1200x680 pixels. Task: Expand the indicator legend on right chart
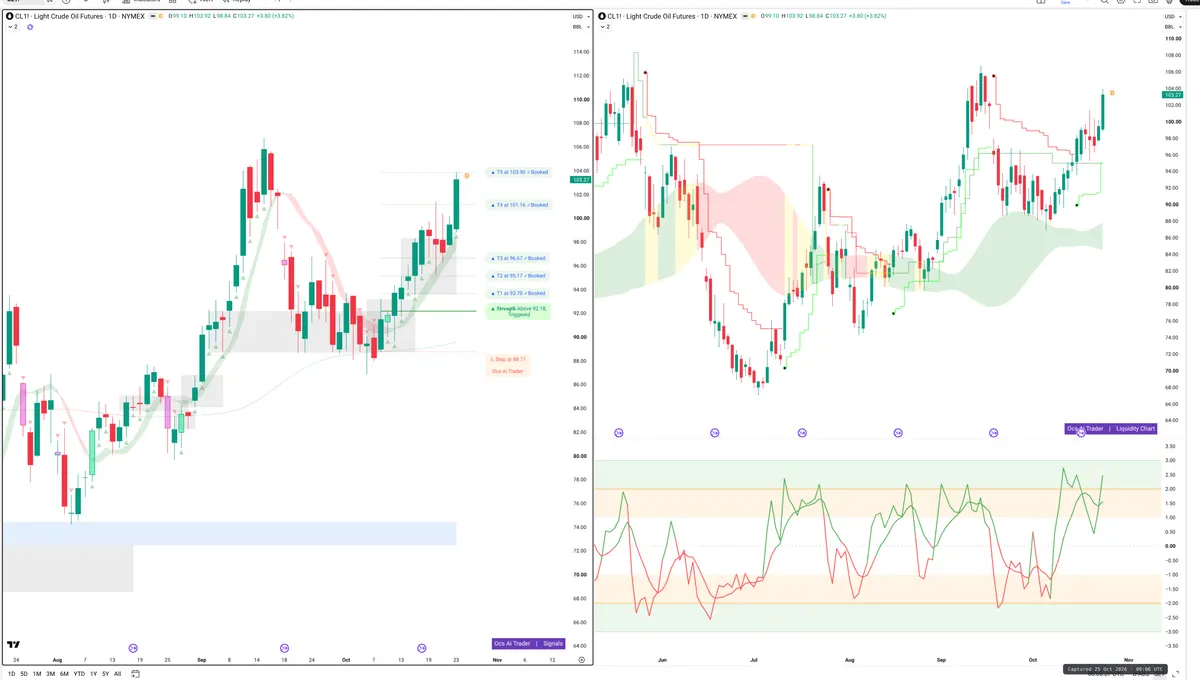pyautogui.click(x=605, y=27)
